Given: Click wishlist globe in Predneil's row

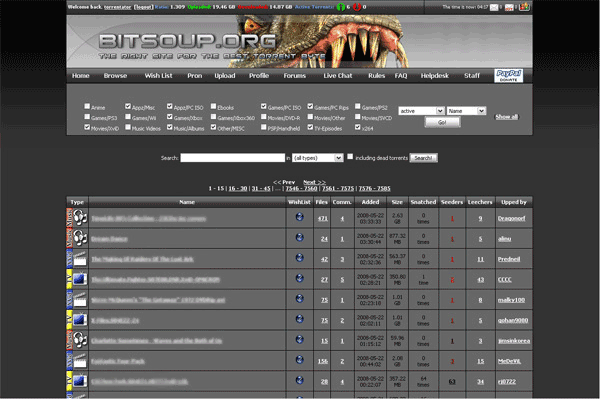Looking at the screenshot, I should [x=300, y=257].
